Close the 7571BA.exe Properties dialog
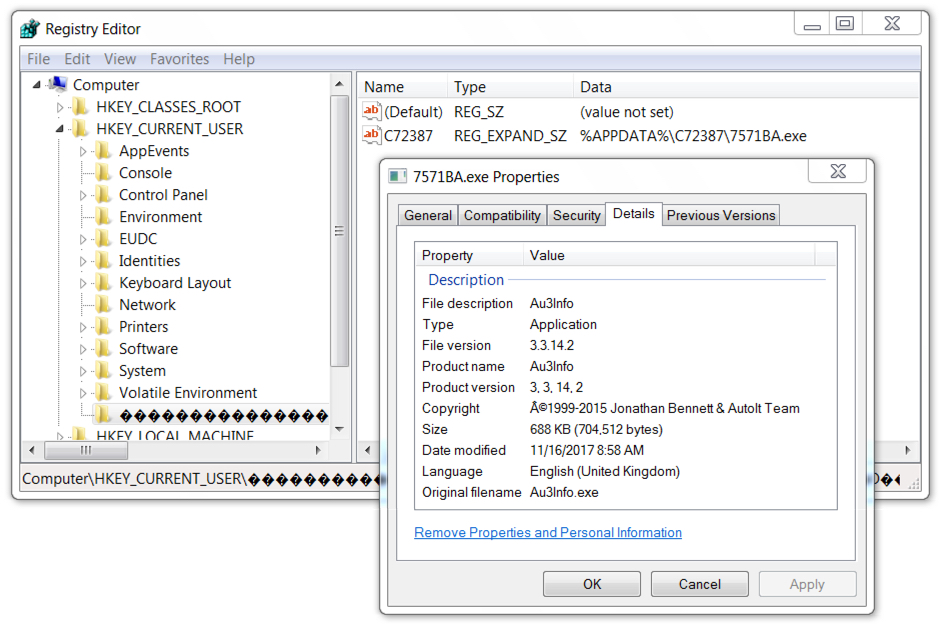The width and height of the screenshot is (939, 625). tap(837, 171)
